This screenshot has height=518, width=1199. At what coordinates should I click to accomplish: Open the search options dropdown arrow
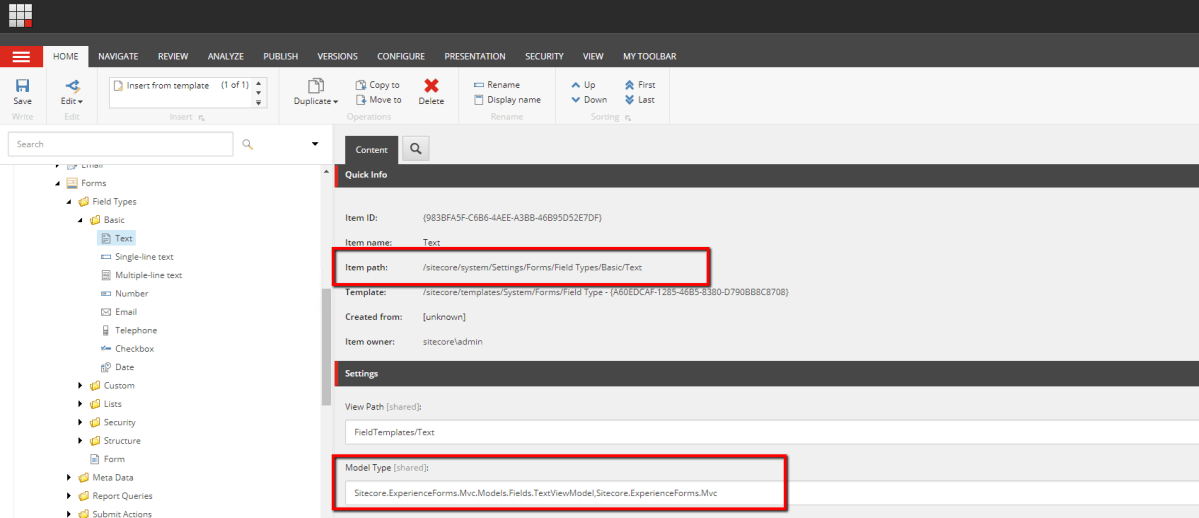tap(315, 144)
